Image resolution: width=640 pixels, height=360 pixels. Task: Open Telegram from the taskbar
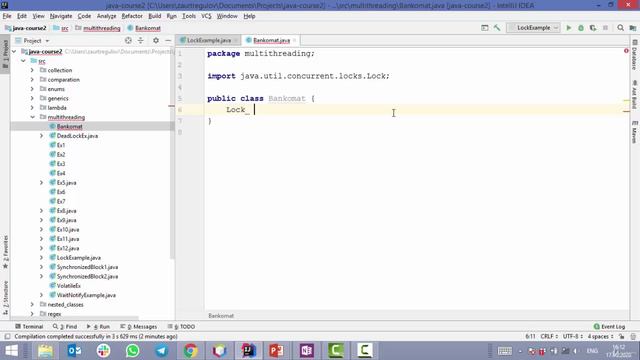161,351
